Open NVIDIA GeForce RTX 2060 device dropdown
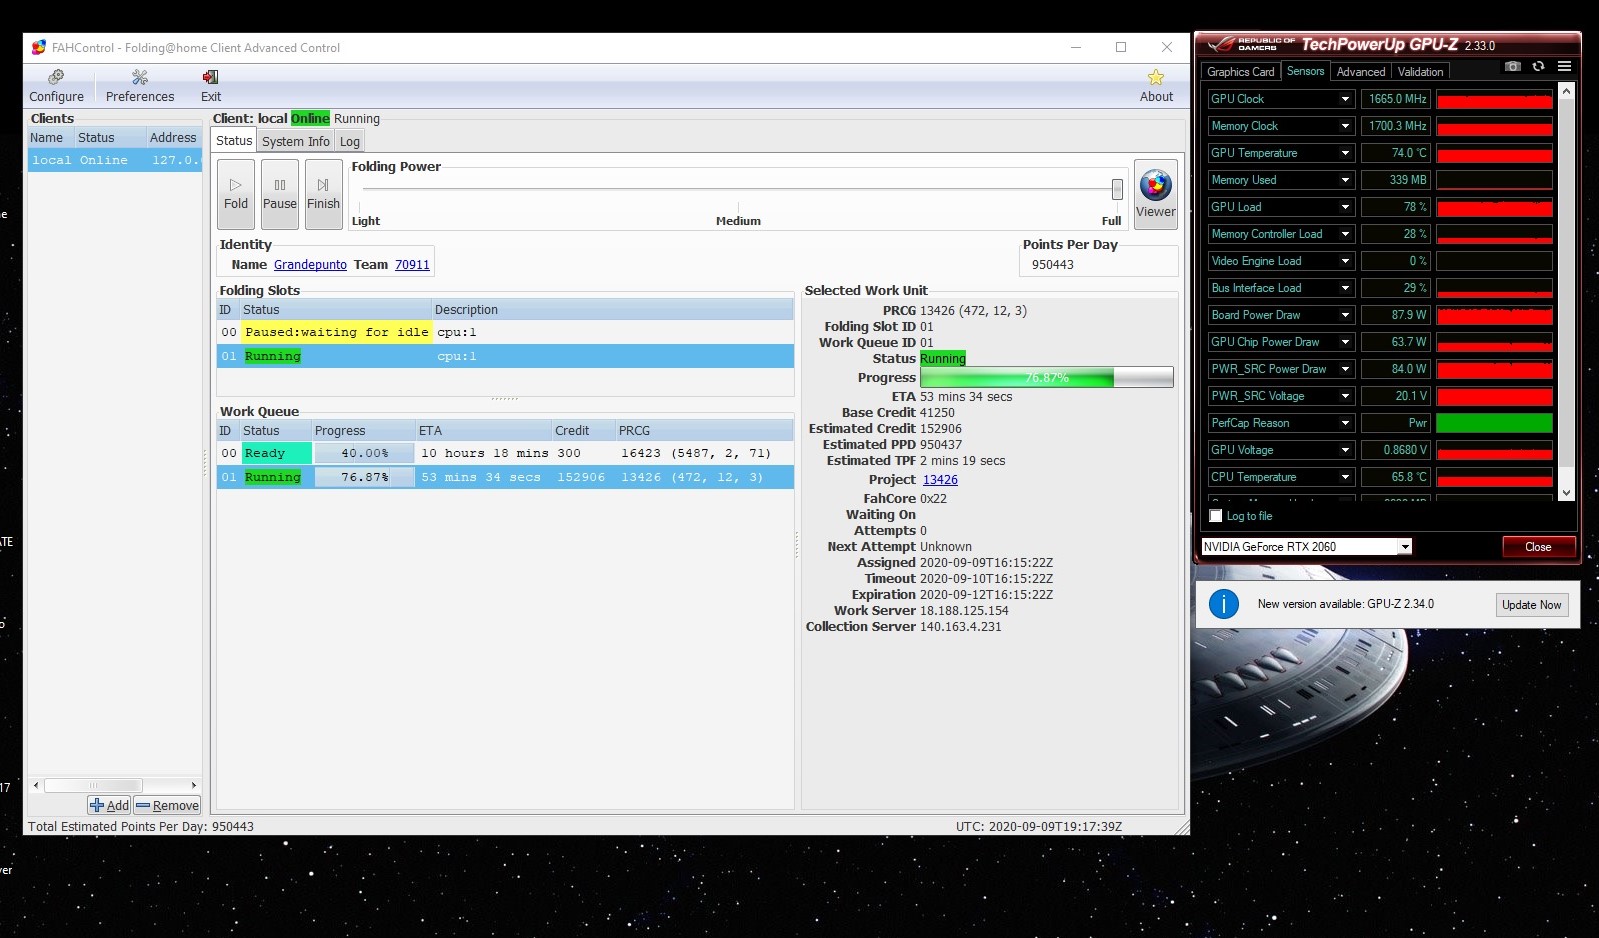The height and width of the screenshot is (938, 1599). click(x=1405, y=547)
